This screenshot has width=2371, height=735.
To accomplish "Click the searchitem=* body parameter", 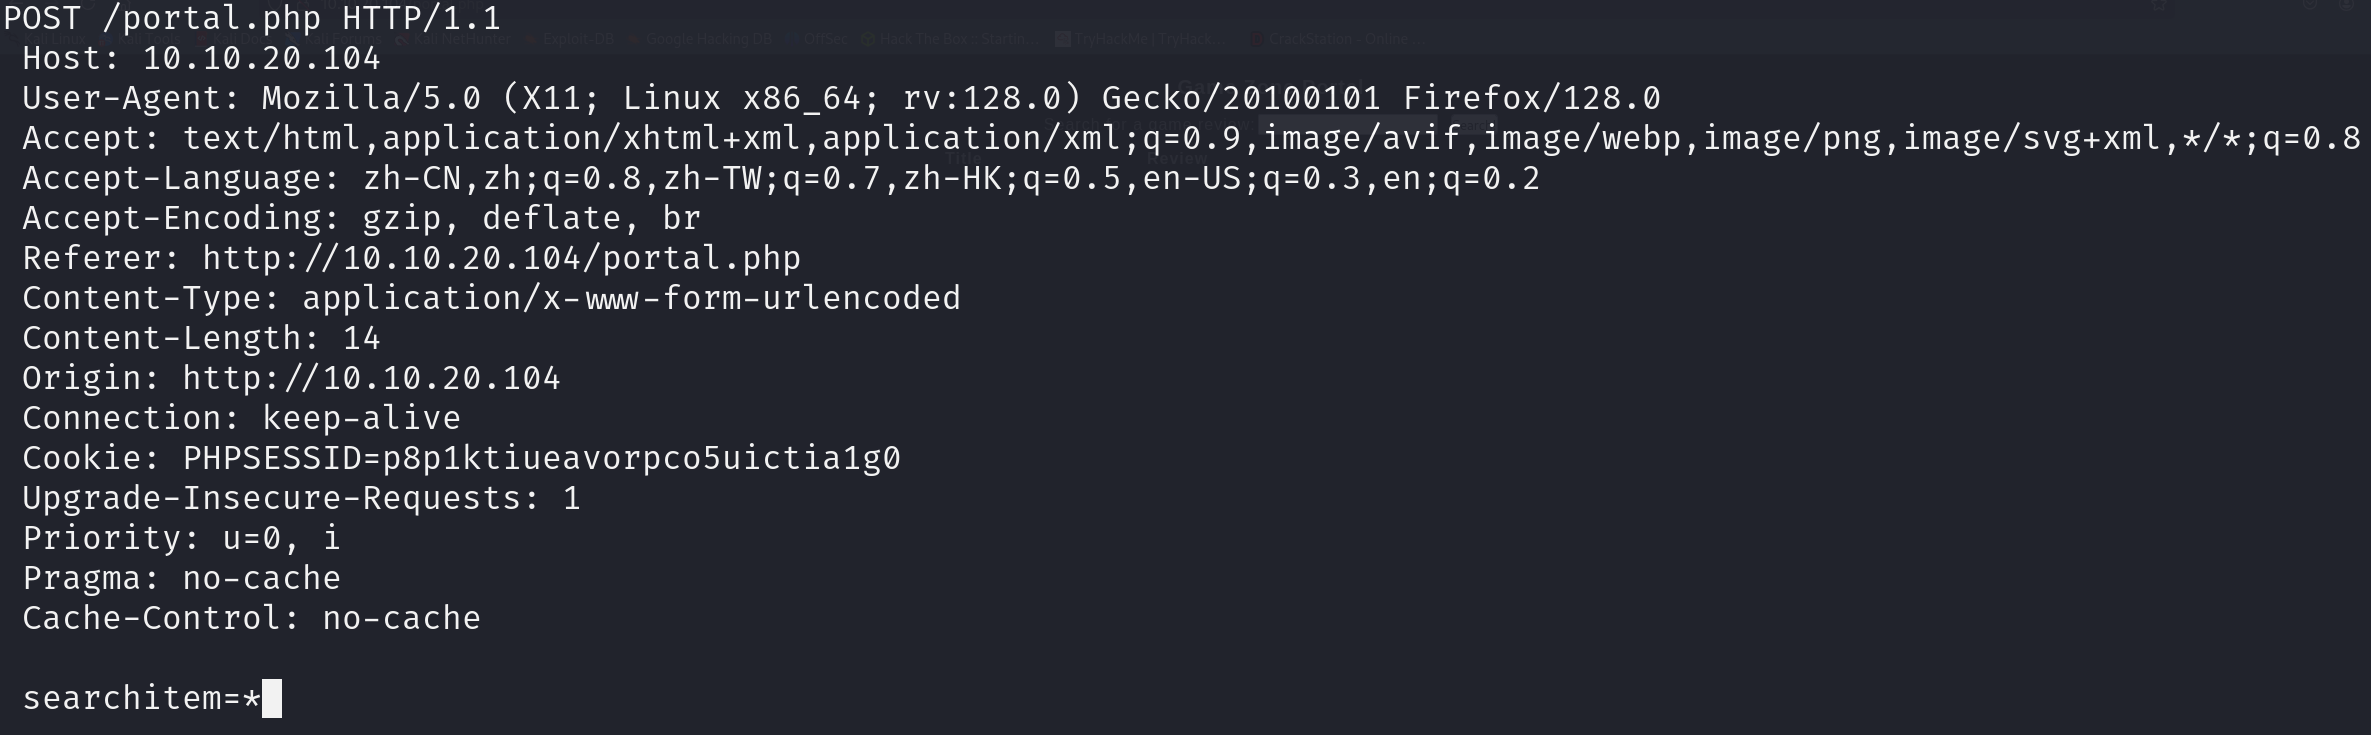I will pyautogui.click(x=141, y=699).
